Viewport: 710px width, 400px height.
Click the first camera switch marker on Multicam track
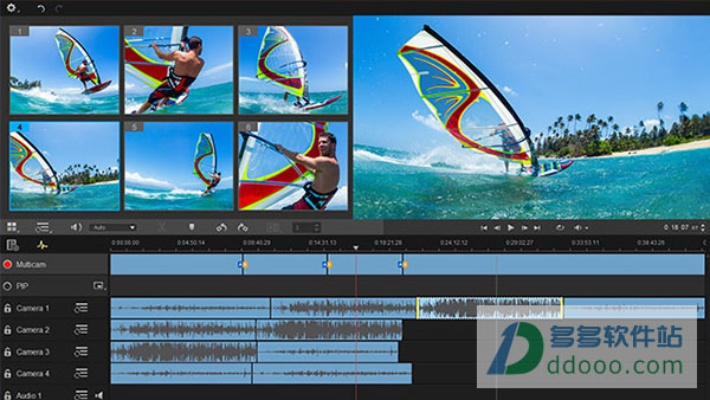click(241, 264)
